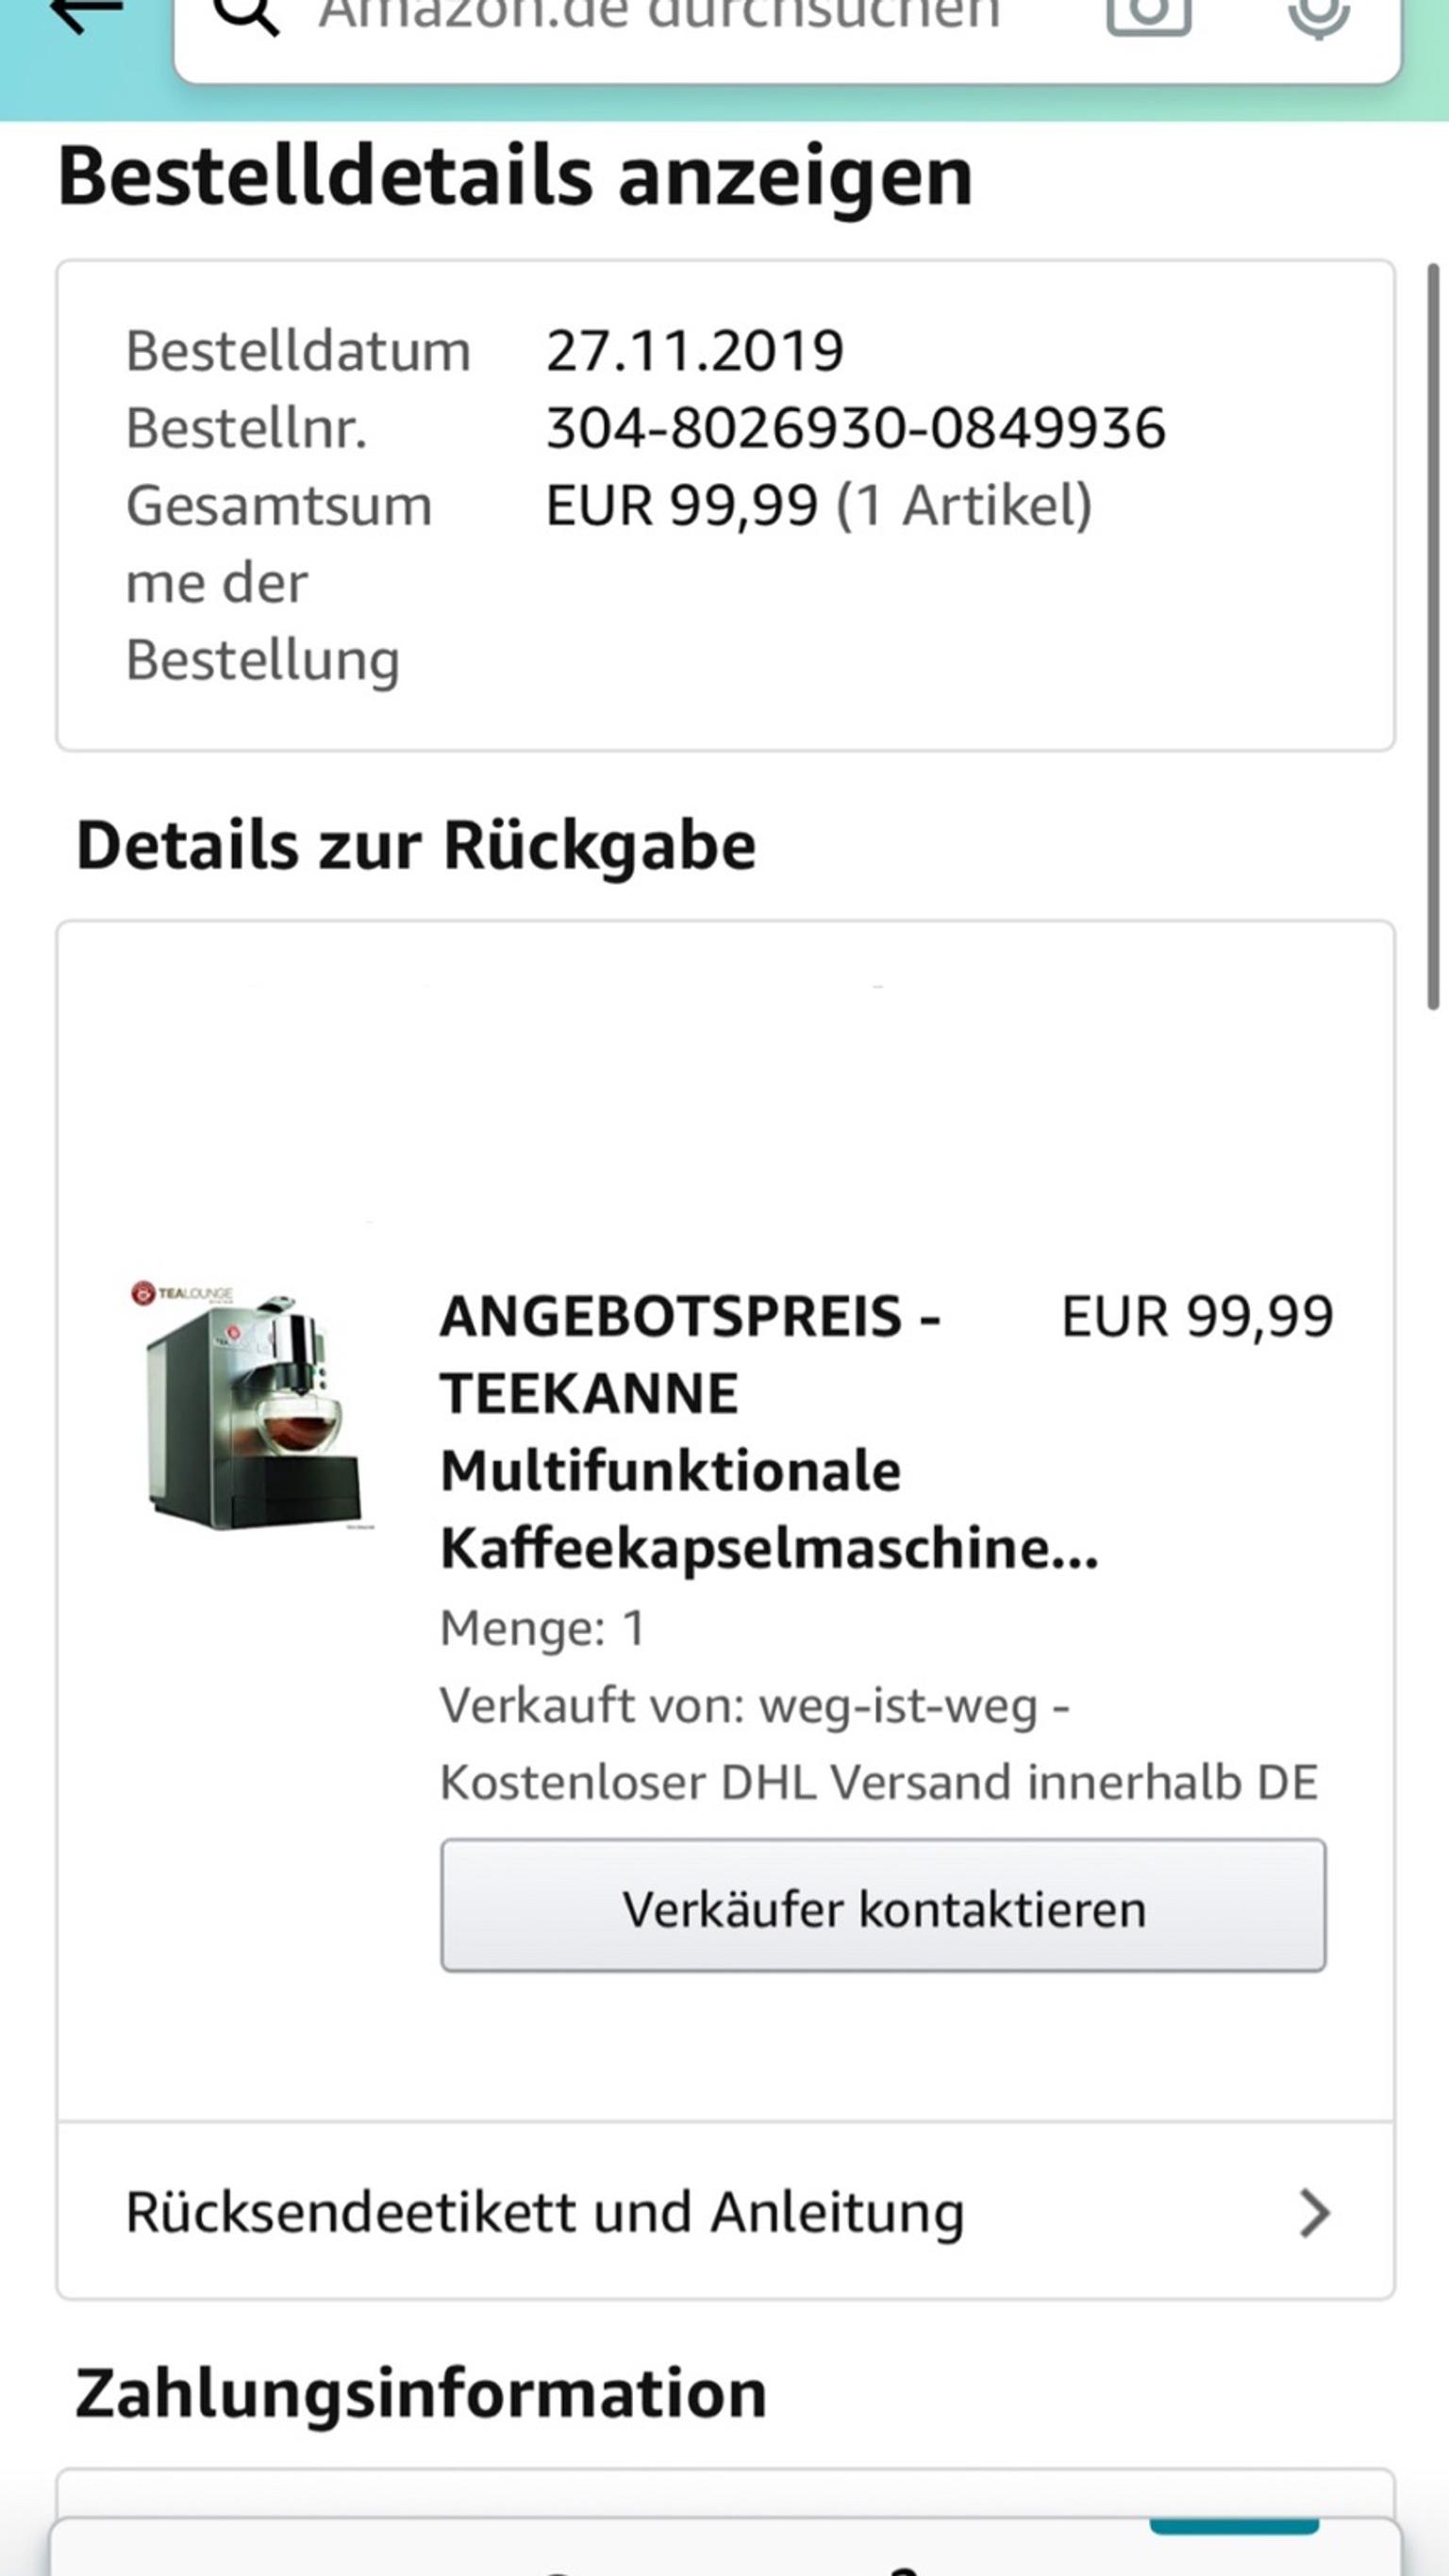
Task: Click the Zahlungsinformation section heading
Action: point(421,2395)
